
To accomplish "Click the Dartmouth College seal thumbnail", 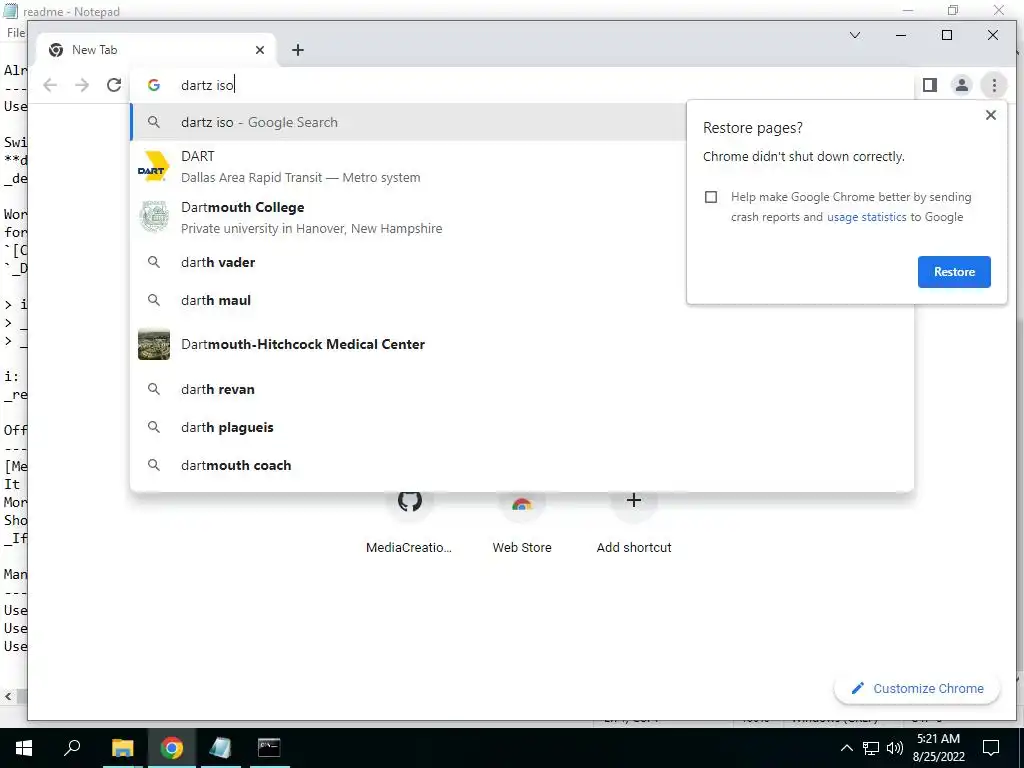I will 154,217.
